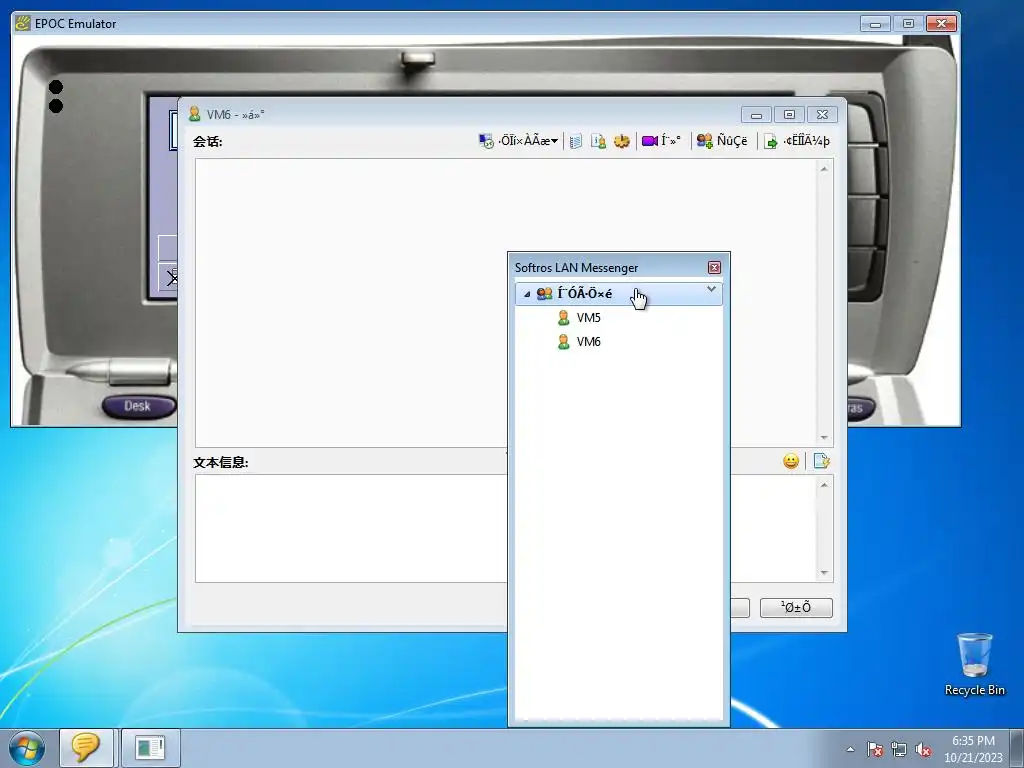
Task: Click the message history notepad icon
Action: [x=575, y=141]
